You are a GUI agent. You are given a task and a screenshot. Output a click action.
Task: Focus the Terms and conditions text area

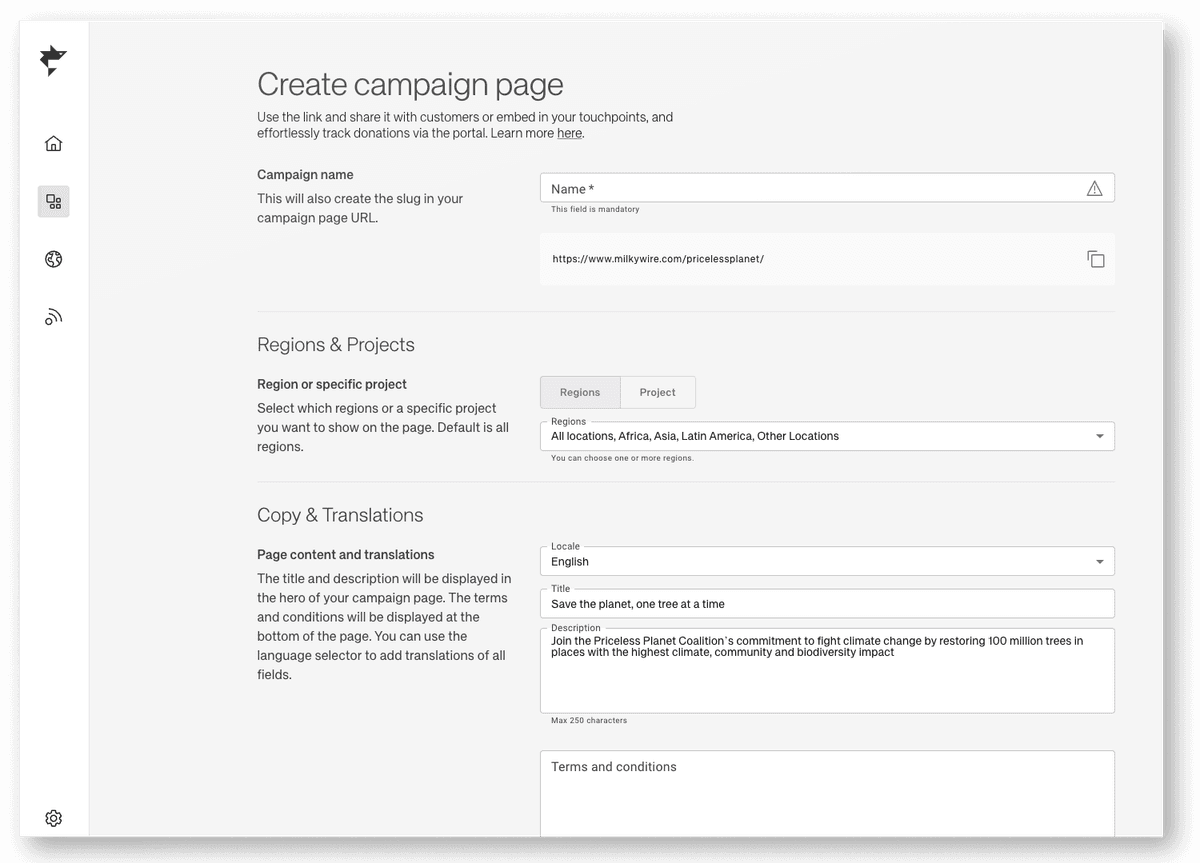tap(826, 795)
